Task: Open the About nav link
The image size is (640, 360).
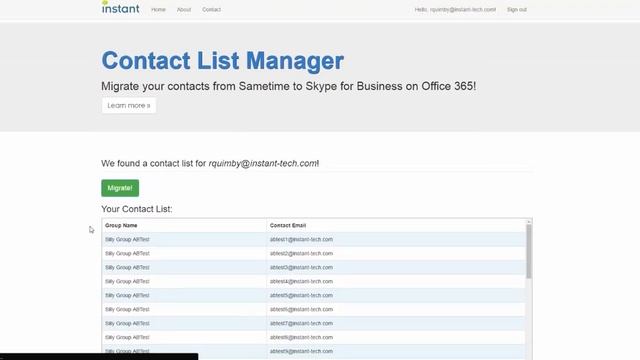Action: (184, 9)
